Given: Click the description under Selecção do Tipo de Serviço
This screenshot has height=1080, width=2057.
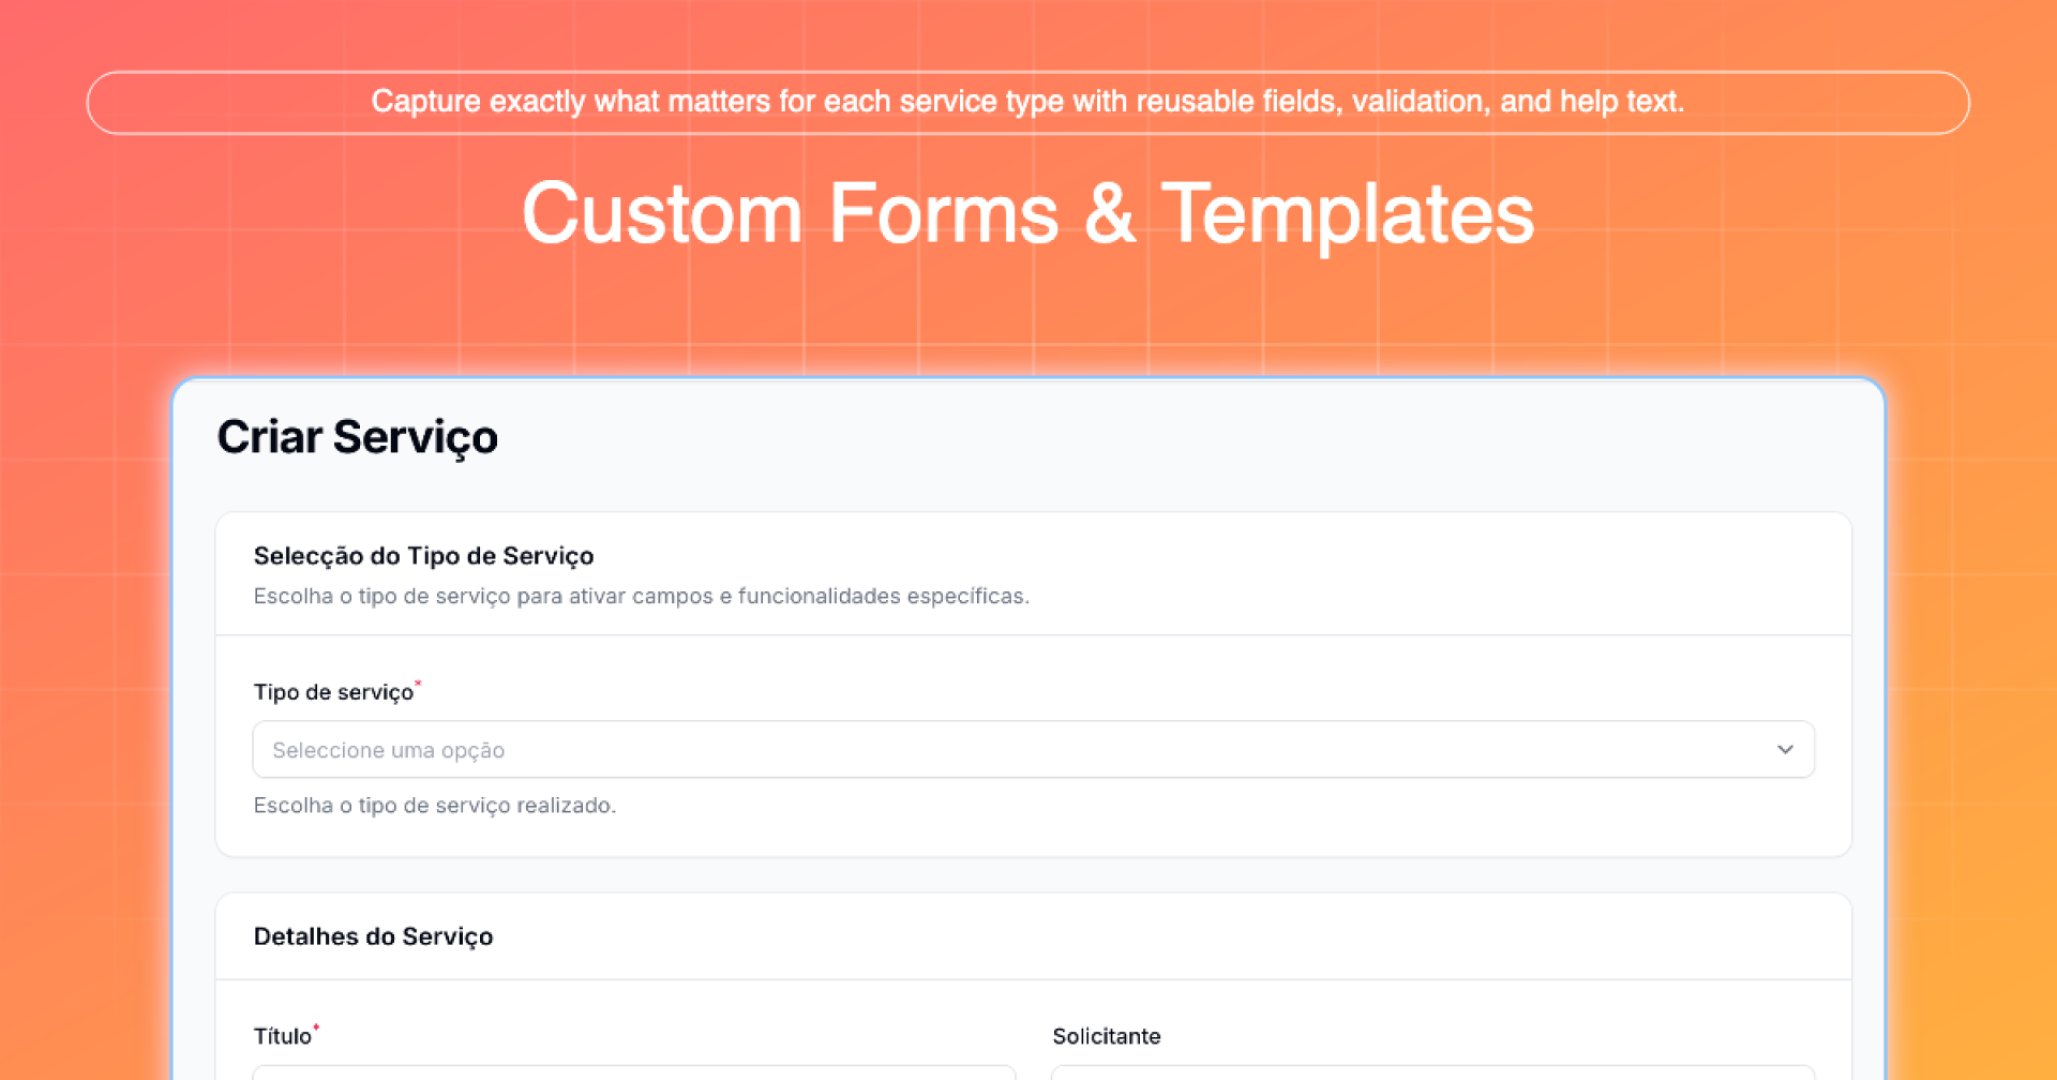Looking at the screenshot, I should [642, 597].
